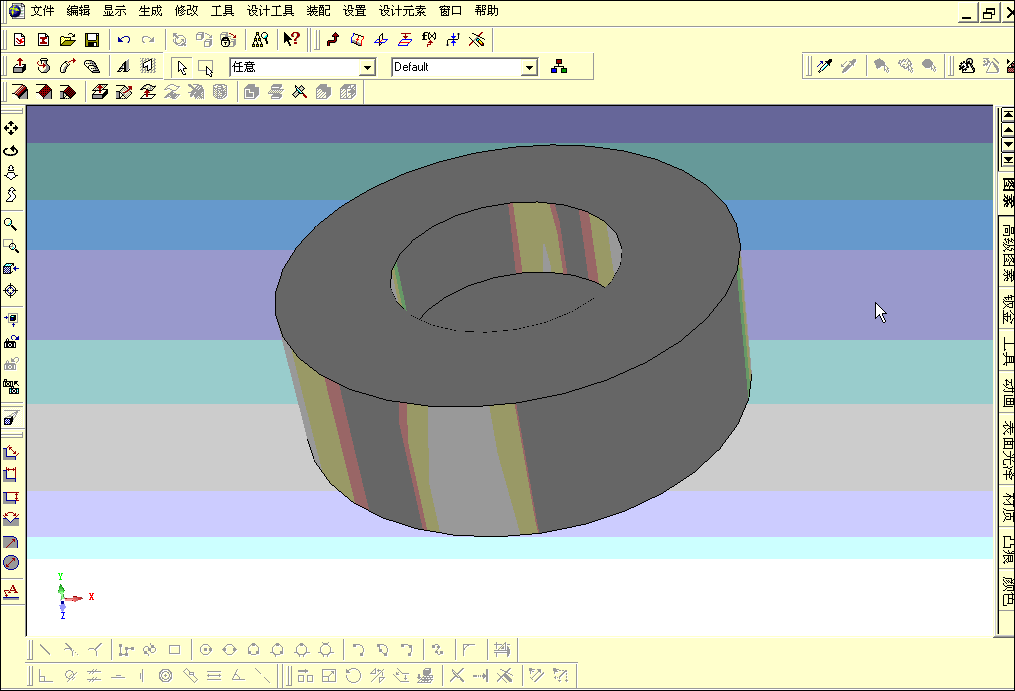Select the angle dimension constraint icon

pyautogui.click(x=238, y=676)
